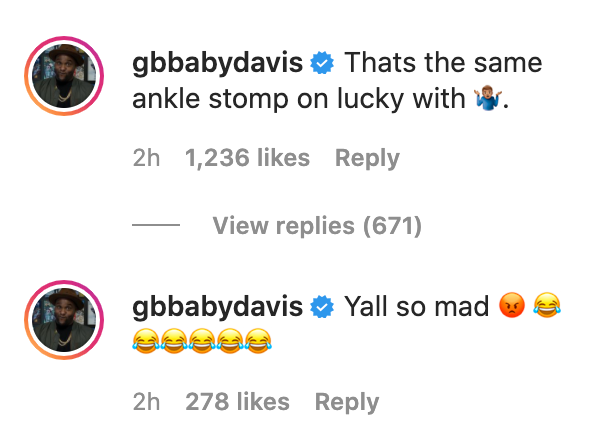
Task: Click the shrugging person emoji
Action: click(x=488, y=99)
